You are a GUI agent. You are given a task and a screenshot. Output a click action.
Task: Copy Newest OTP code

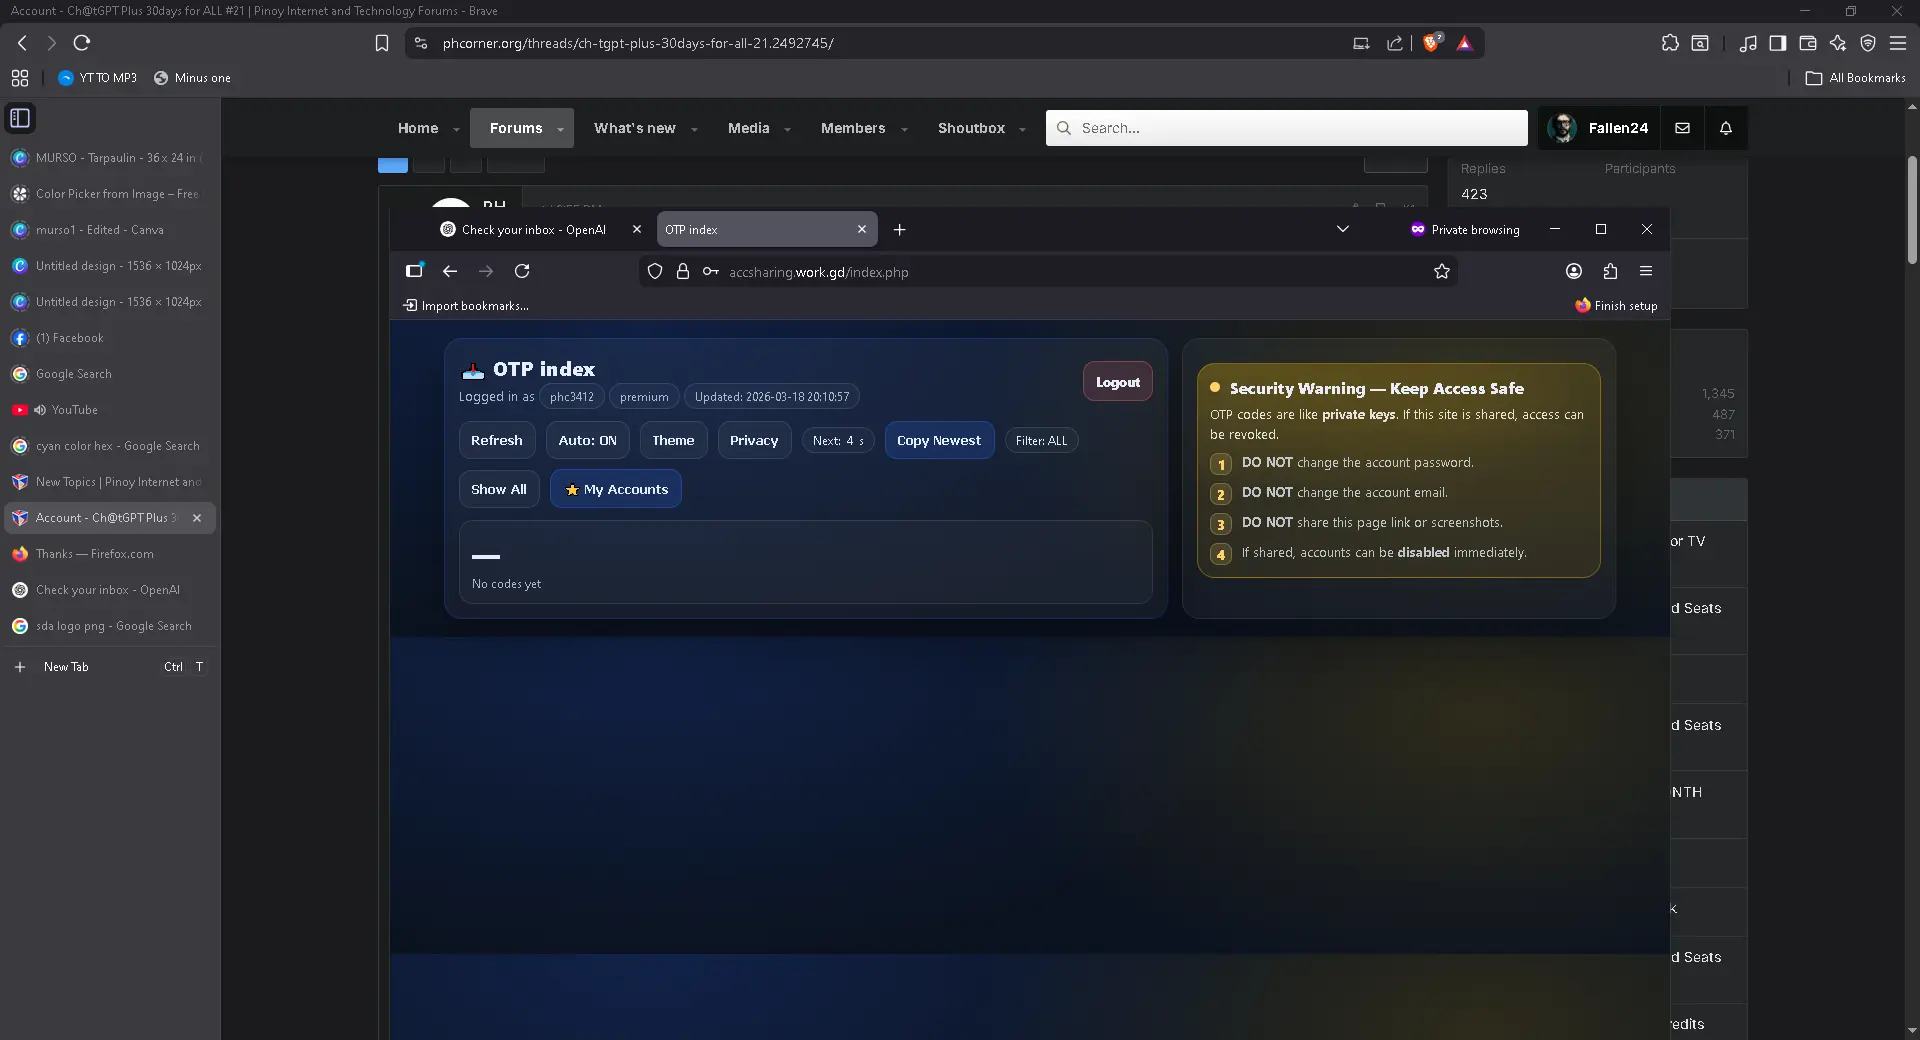939,440
